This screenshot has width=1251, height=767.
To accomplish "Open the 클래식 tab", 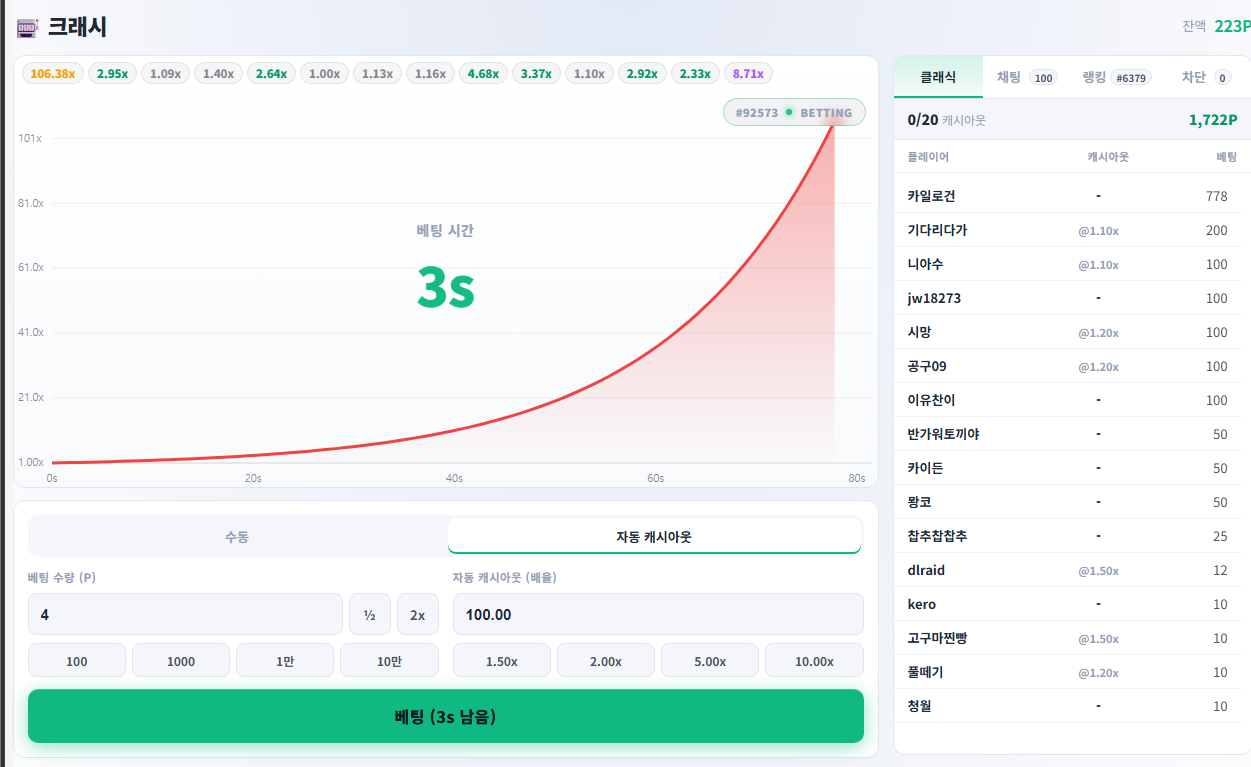I will [938, 77].
